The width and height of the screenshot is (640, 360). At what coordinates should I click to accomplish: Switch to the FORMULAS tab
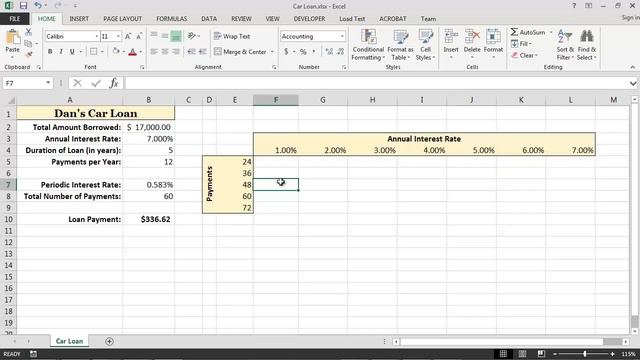(x=171, y=19)
